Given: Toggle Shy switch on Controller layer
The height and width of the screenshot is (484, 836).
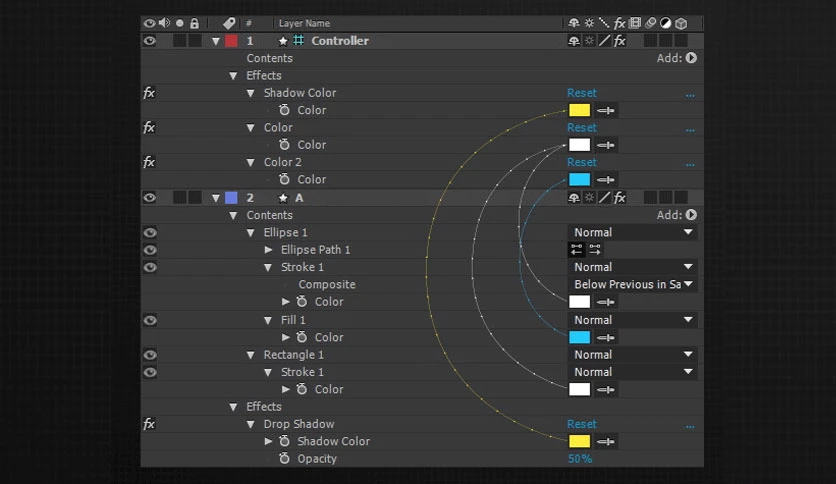Looking at the screenshot, I should click(574, 41).
